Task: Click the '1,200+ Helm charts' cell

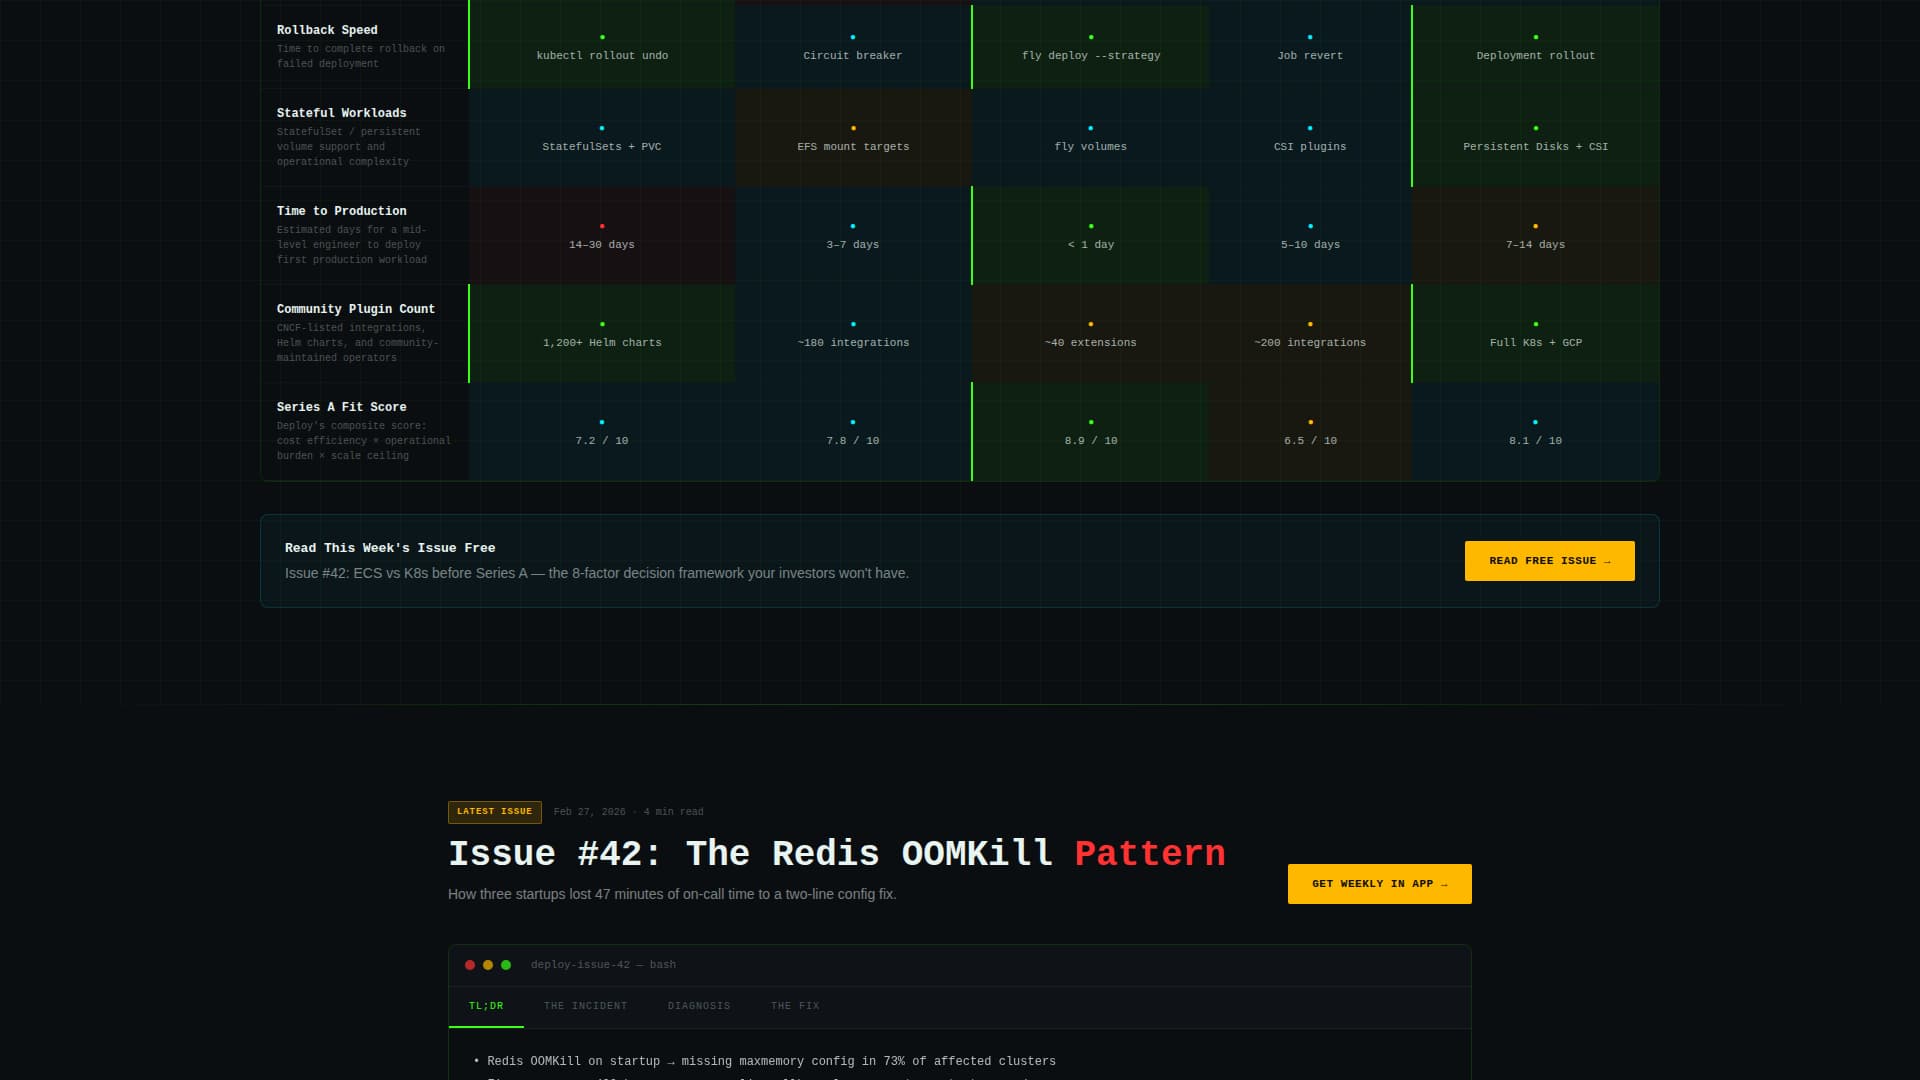Action: point(602,334)
